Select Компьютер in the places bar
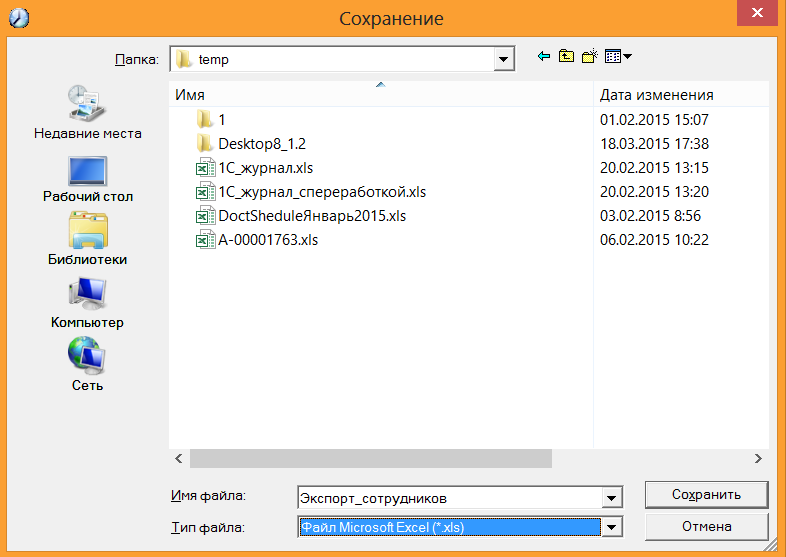Viewport: 786px width, 557px height. point(87,303)
